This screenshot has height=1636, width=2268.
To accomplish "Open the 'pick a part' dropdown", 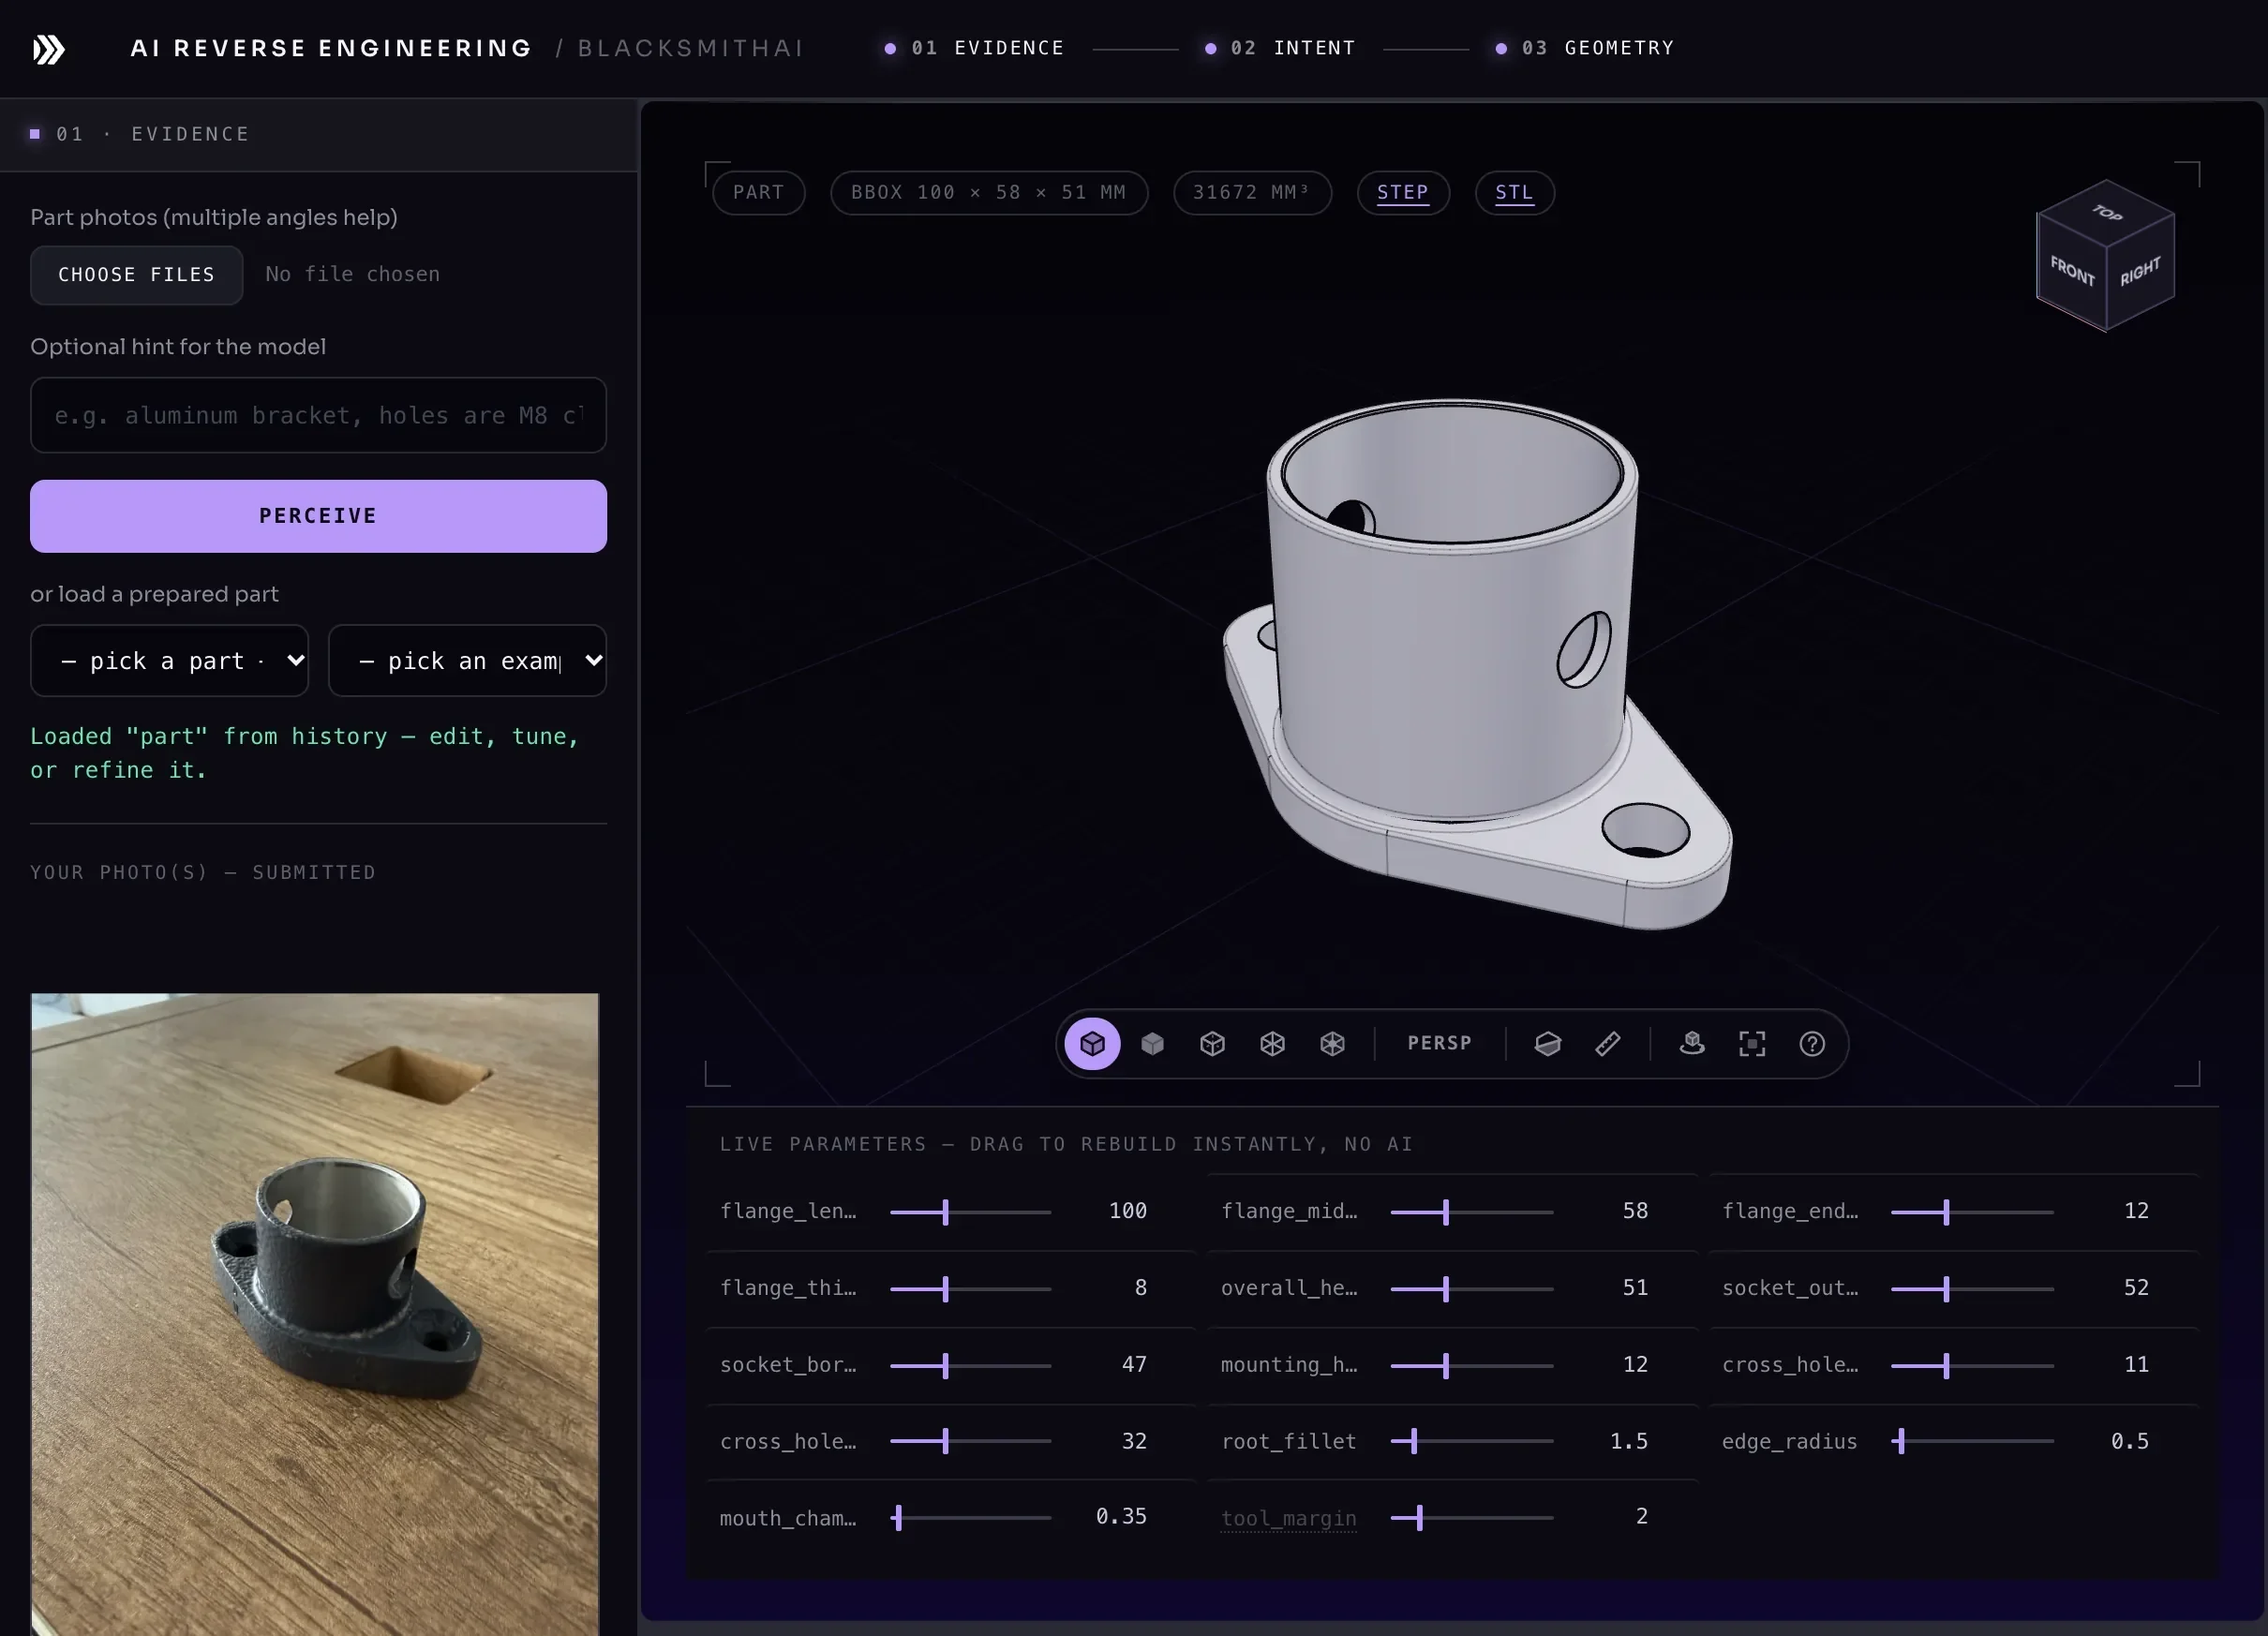I will tap(169, 660).
